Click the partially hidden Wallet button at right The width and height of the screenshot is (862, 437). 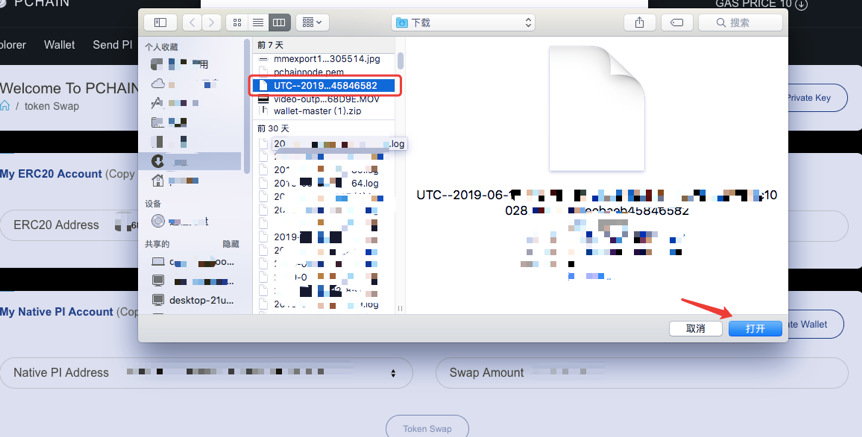pos(816,324)
